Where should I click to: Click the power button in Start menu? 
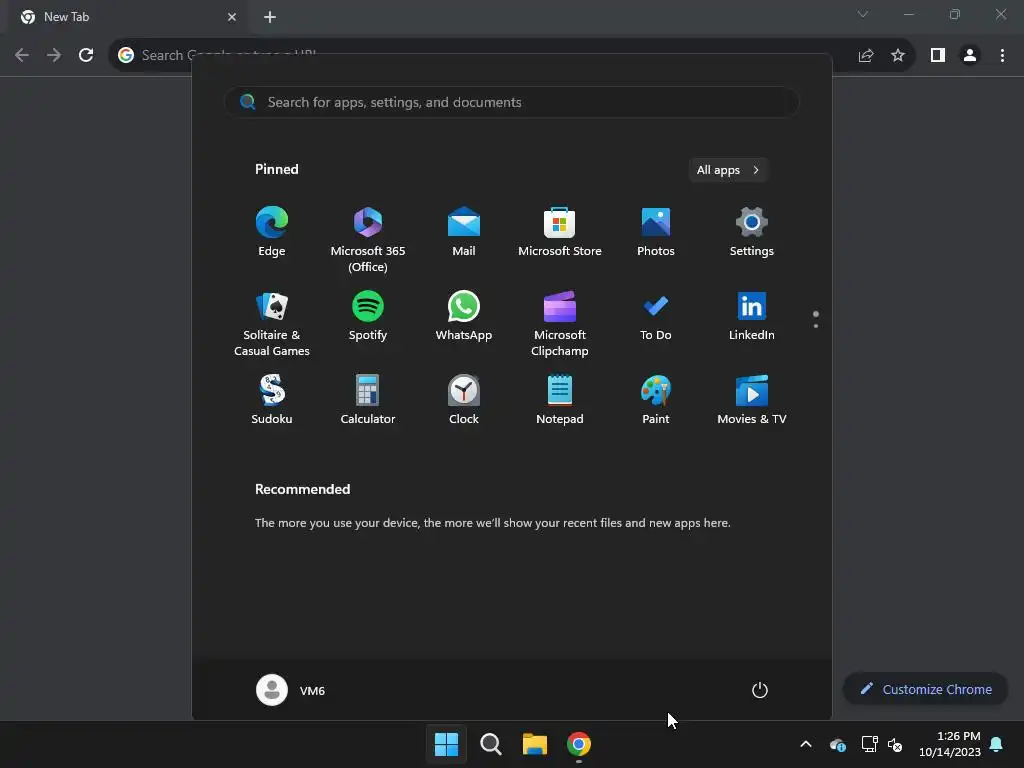pyautogui.click(x=760, y=690)
